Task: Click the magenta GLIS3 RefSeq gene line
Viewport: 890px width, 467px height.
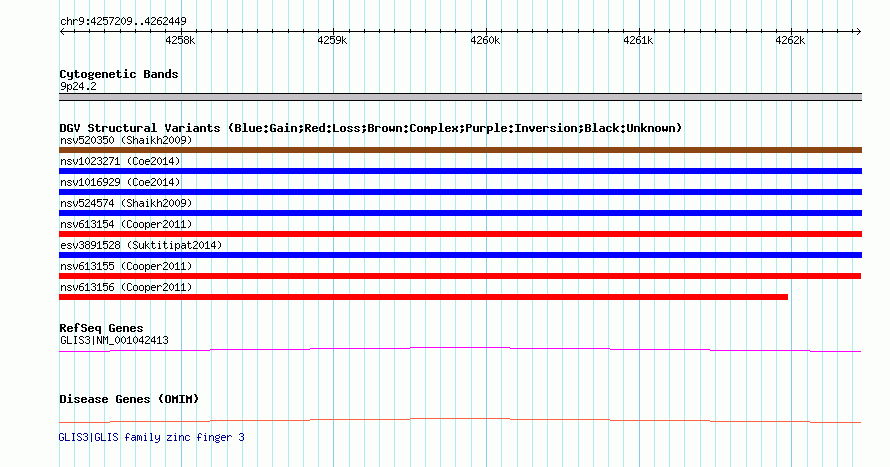Action: tap(460, 348)
